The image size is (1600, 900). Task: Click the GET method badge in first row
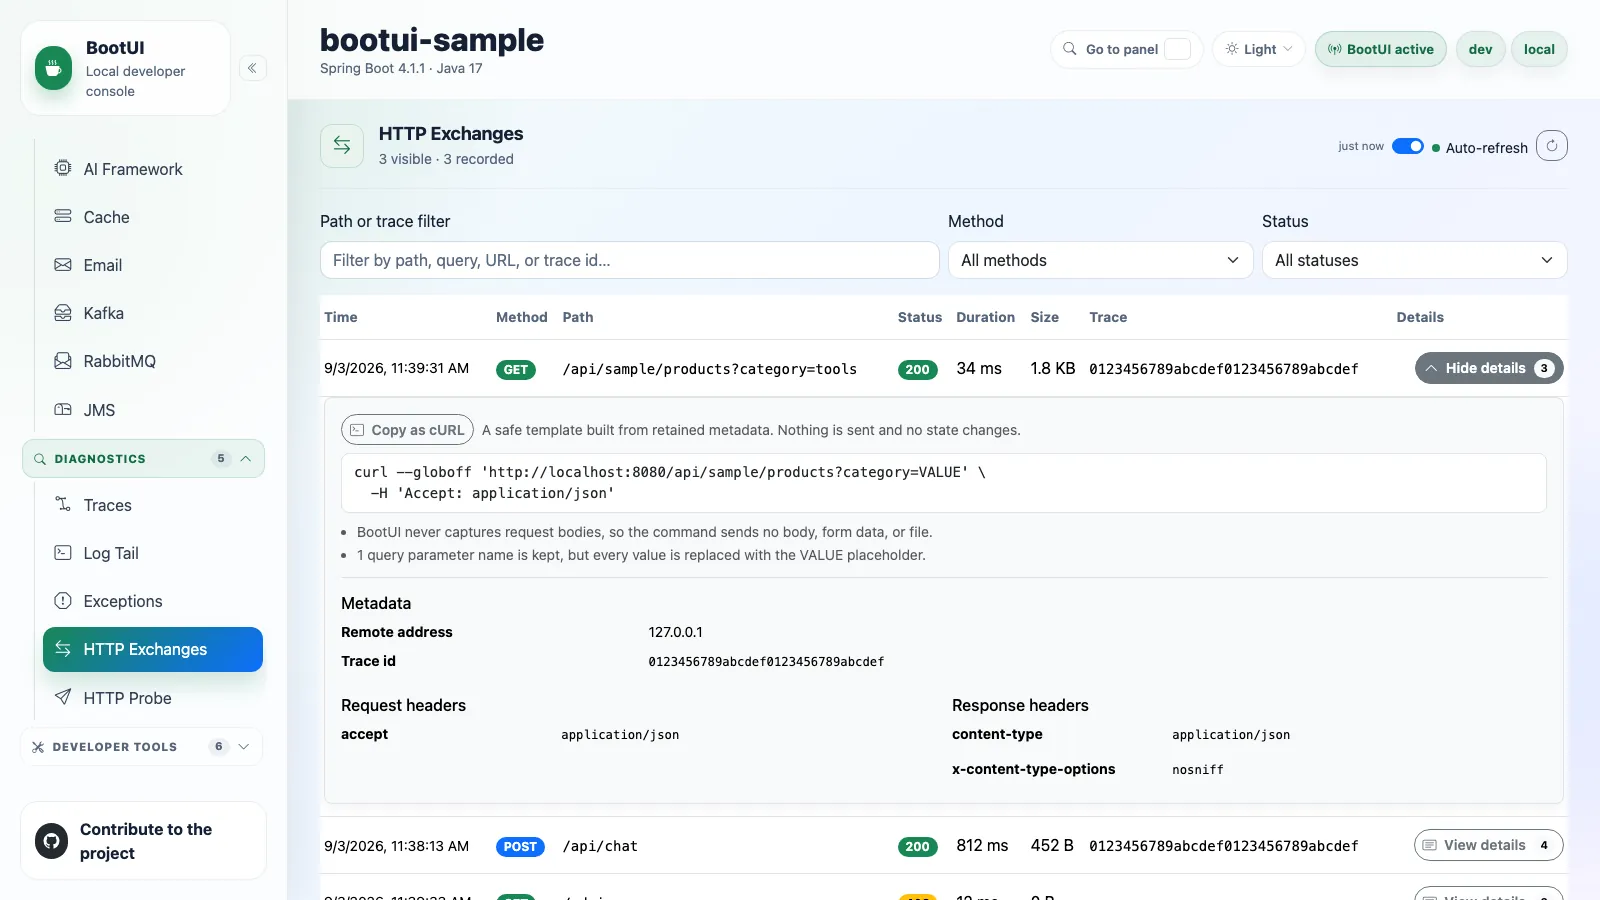pos(516,370)
